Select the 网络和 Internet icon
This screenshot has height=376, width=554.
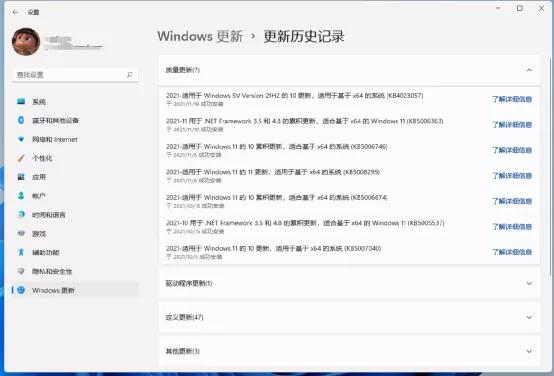[x=21, y=139]
